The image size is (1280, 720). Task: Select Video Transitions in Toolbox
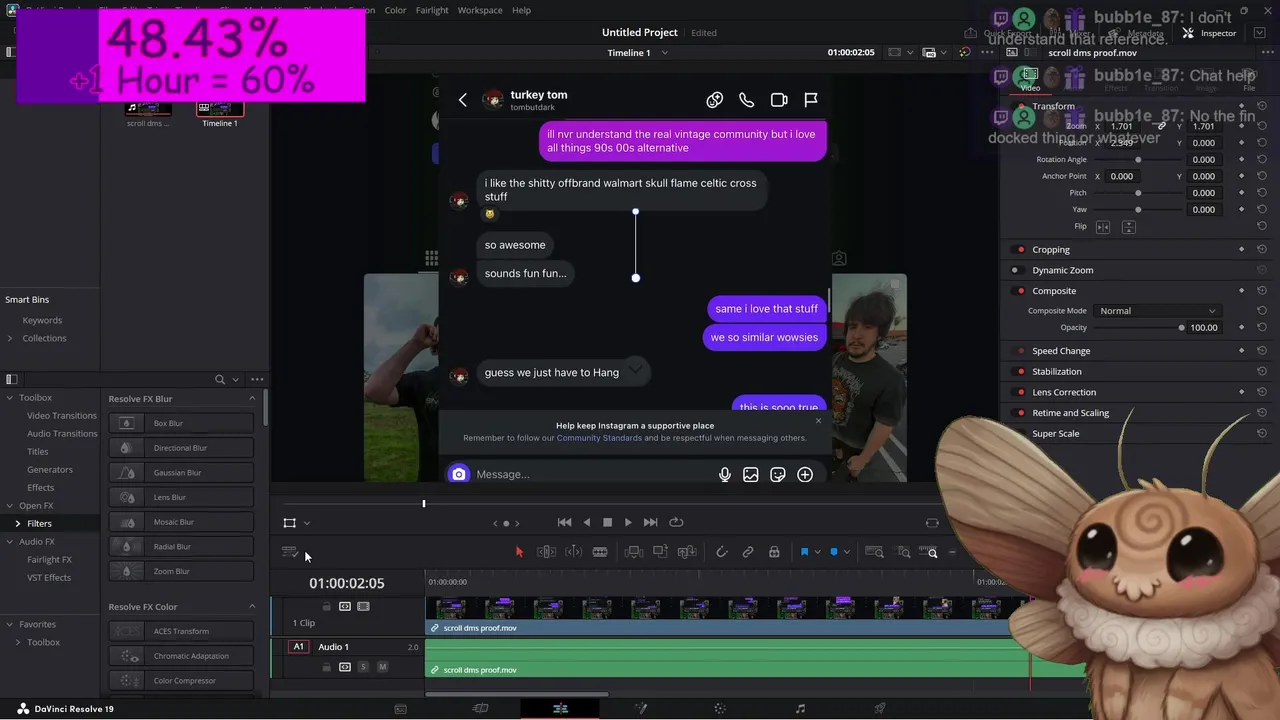pos(62,416)
